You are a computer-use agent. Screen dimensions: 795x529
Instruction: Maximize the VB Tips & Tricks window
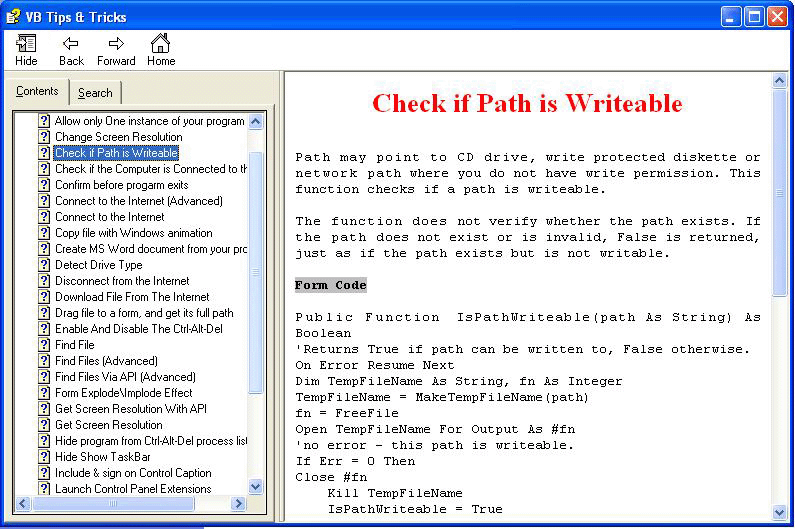pyautogui.click(x=755, y=17)
